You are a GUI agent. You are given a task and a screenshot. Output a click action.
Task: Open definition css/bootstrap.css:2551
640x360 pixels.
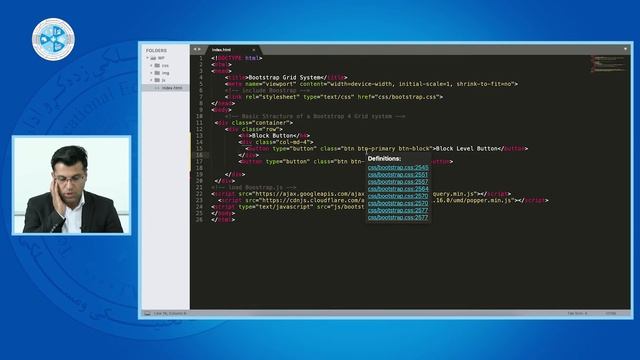[398, 175]
